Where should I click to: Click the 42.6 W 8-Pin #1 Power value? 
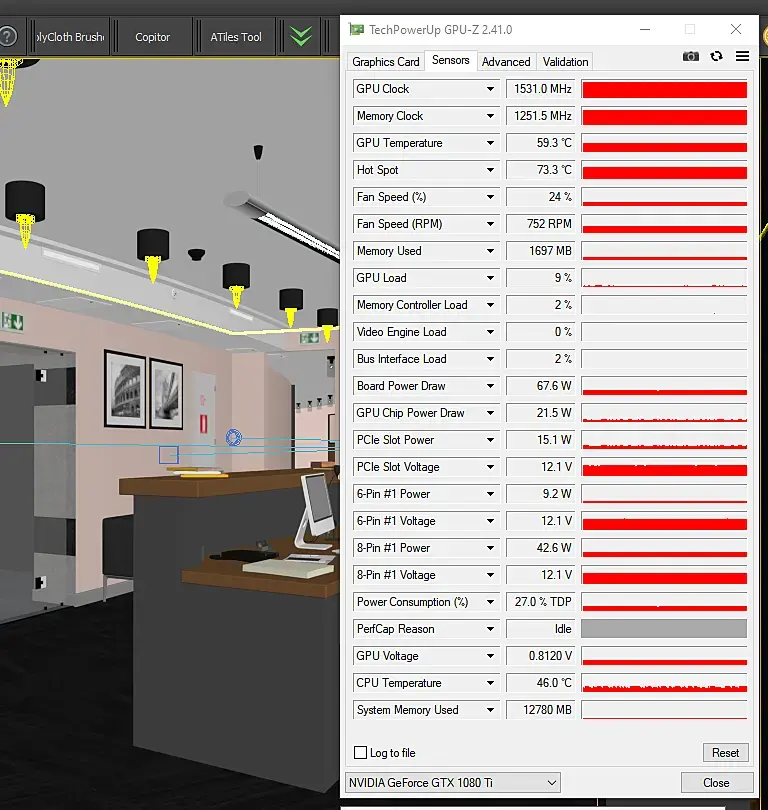540,548
